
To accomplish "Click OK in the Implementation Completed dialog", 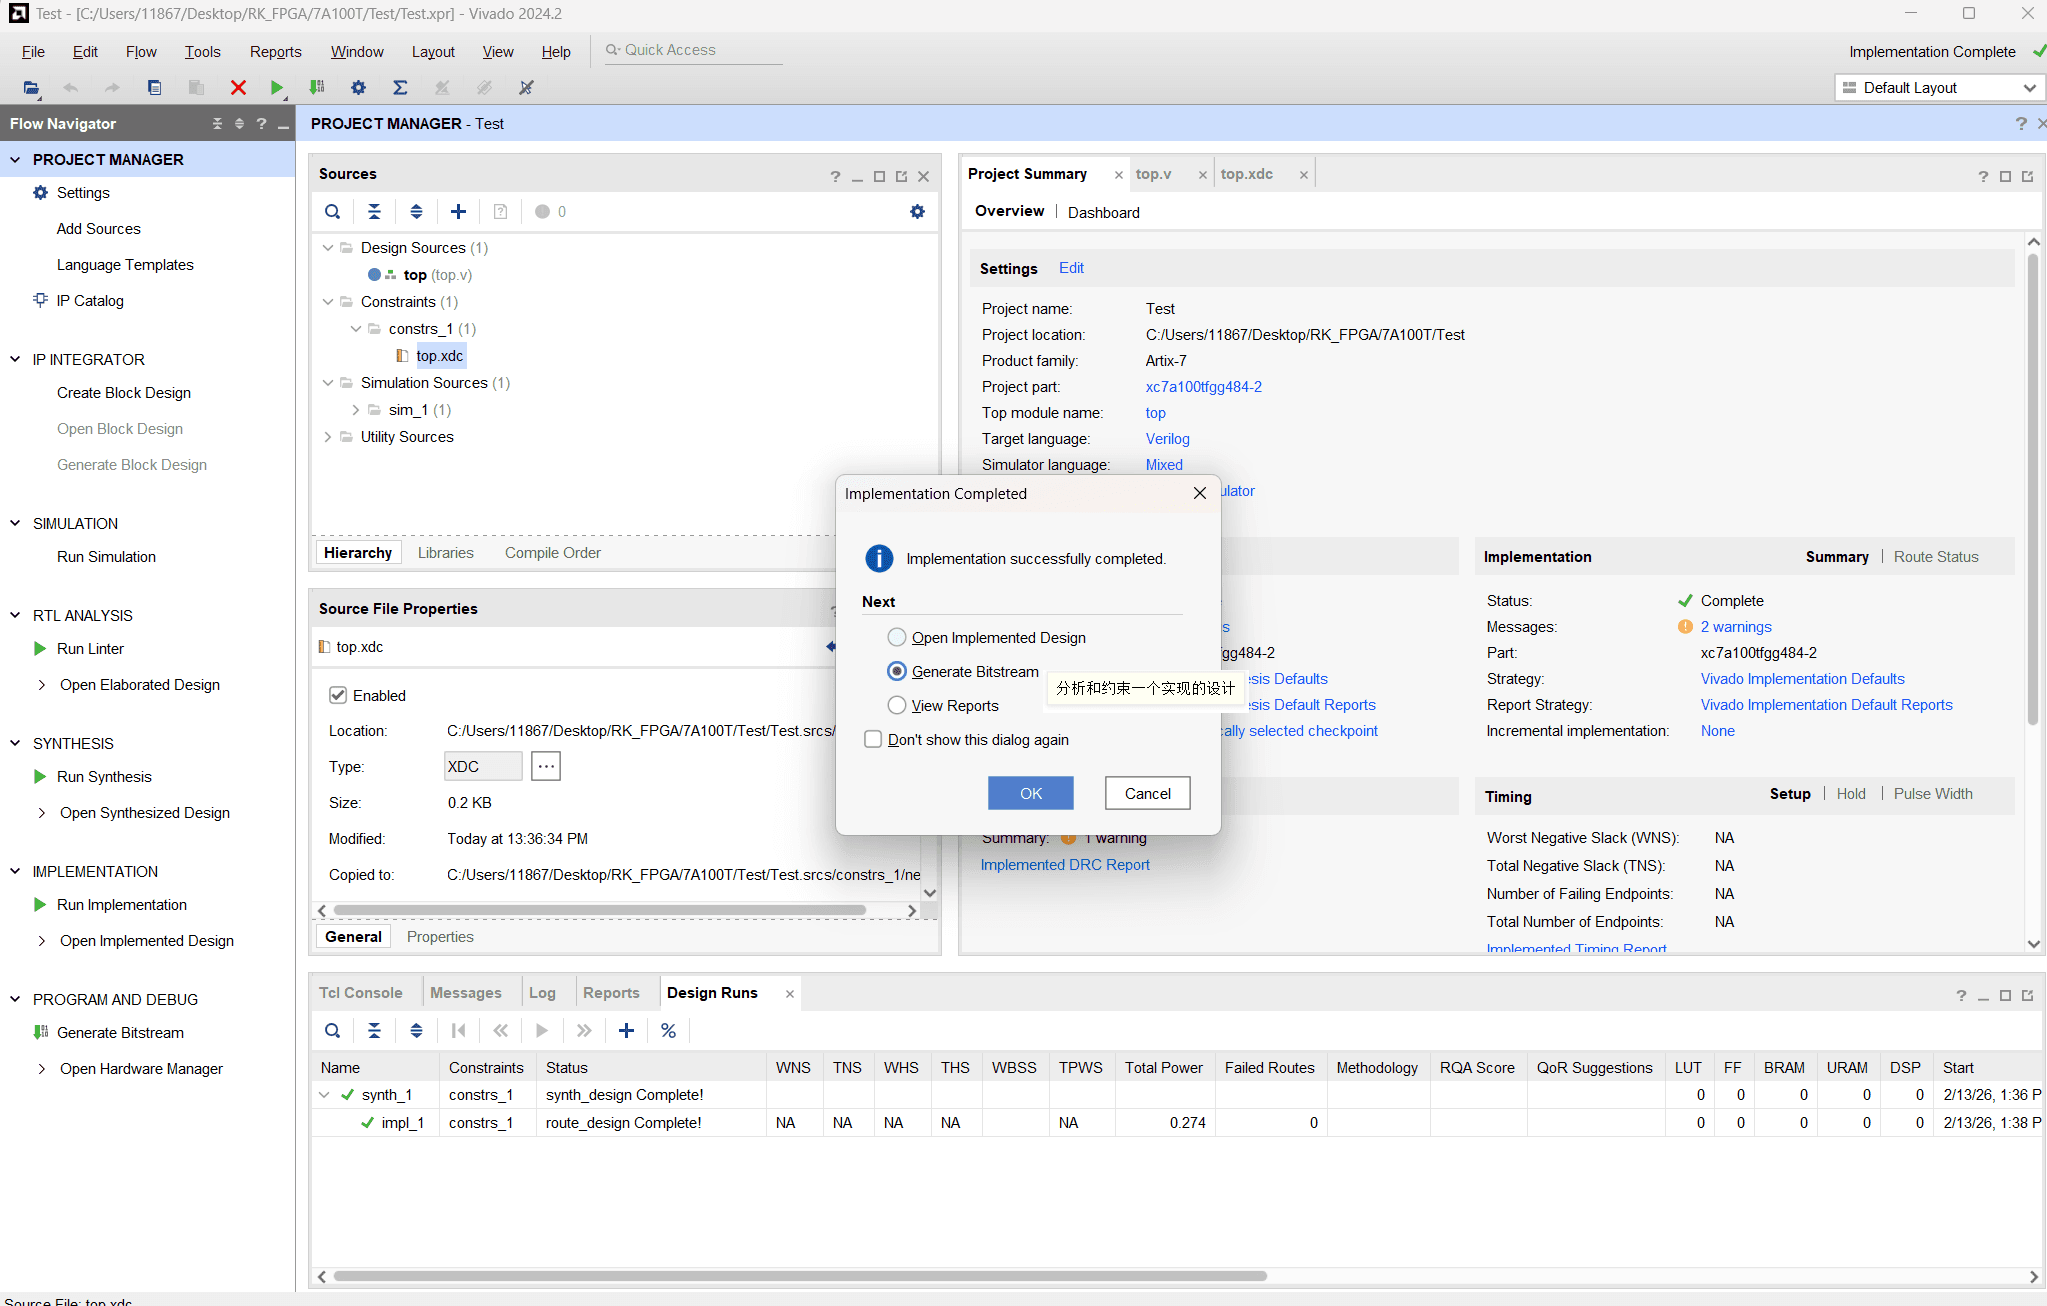I will 1030,793.
